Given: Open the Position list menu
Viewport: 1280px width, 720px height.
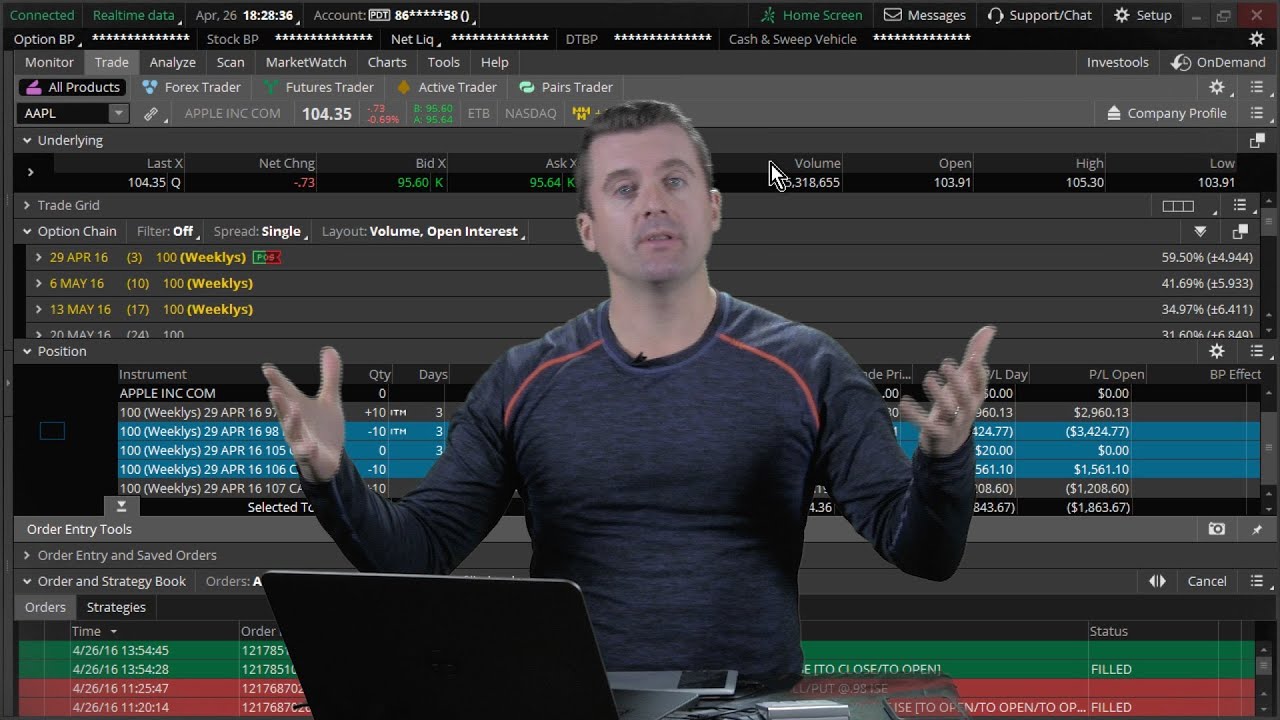Looking at the screenshot, I should pos(1257,351).
